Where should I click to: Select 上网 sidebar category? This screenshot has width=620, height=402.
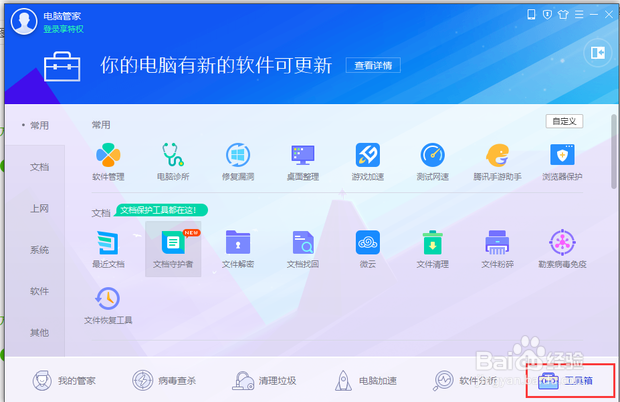(x=40, y=208)
